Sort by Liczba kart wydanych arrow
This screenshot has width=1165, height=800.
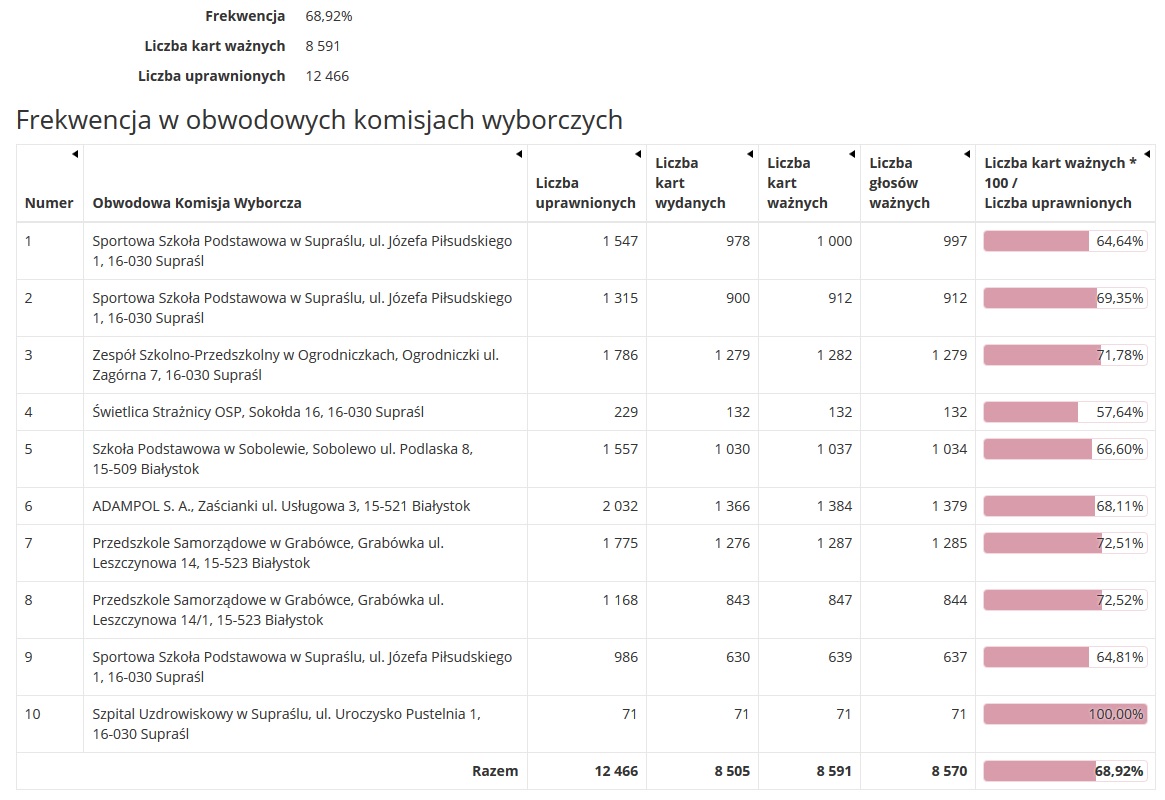pyautogui.click(x=750, y=154)
